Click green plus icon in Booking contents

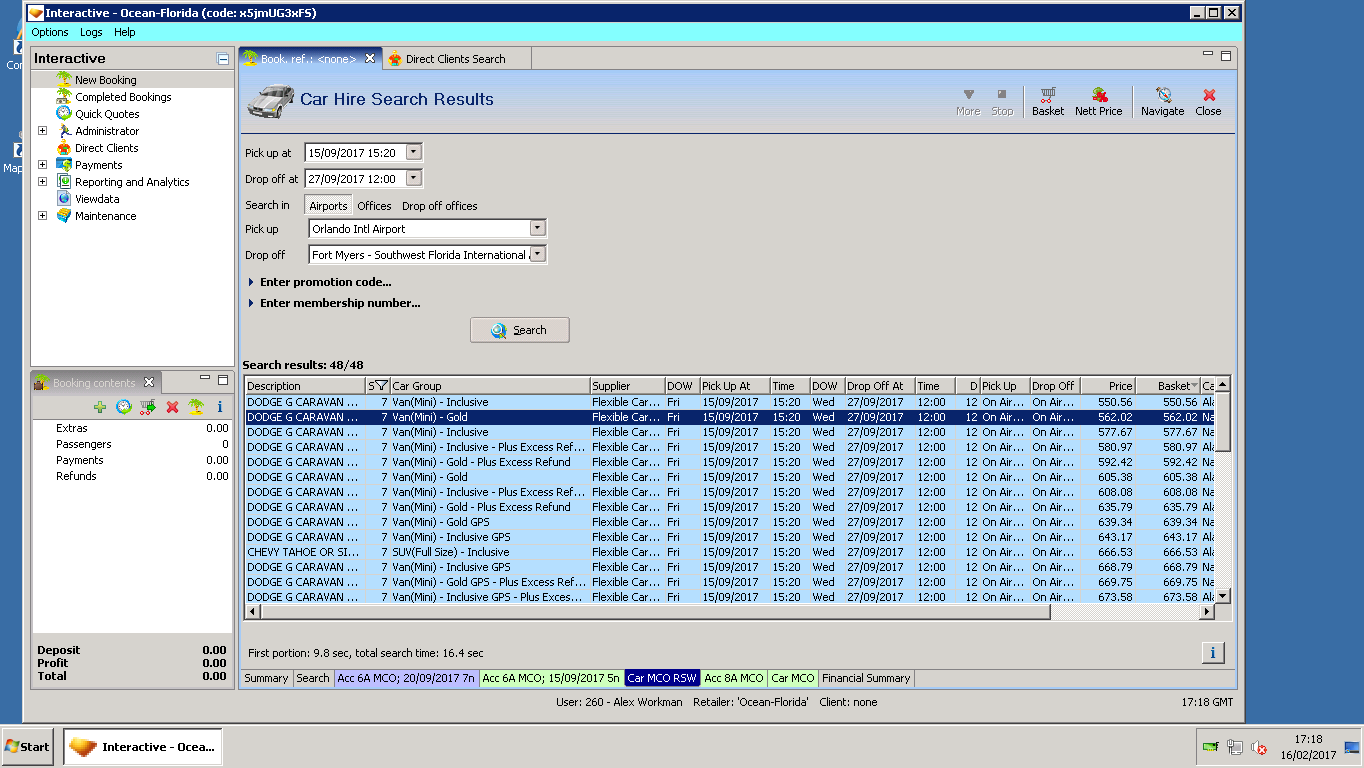coord(99,407)
